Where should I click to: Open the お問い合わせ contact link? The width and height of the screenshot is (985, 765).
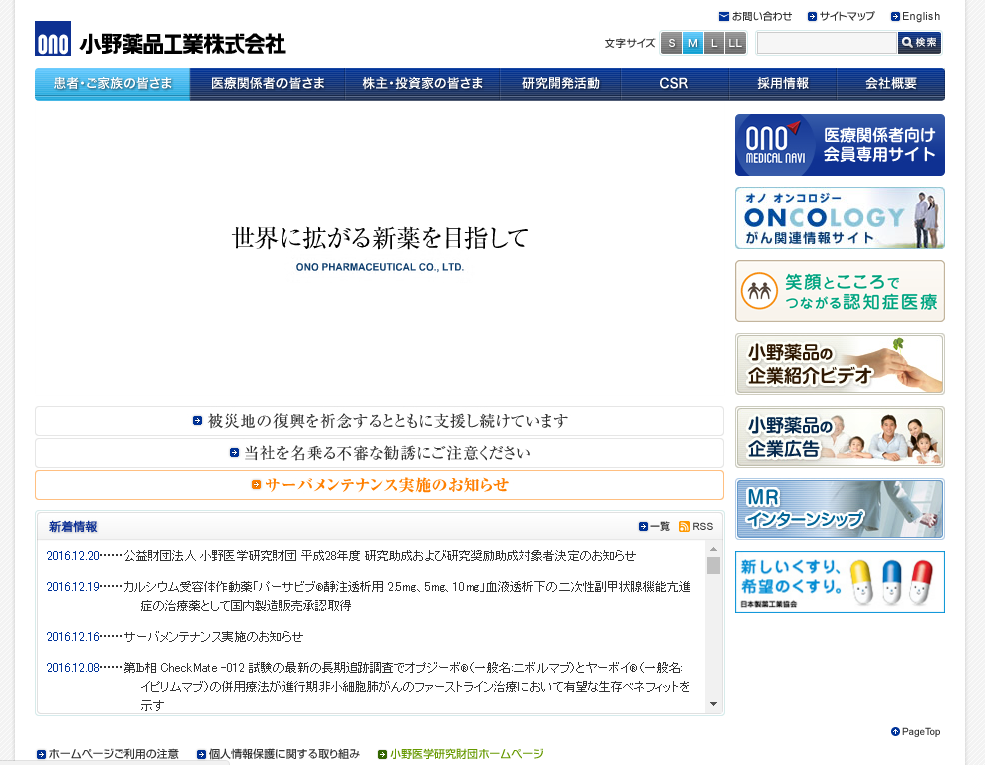[x=761, y=16]
